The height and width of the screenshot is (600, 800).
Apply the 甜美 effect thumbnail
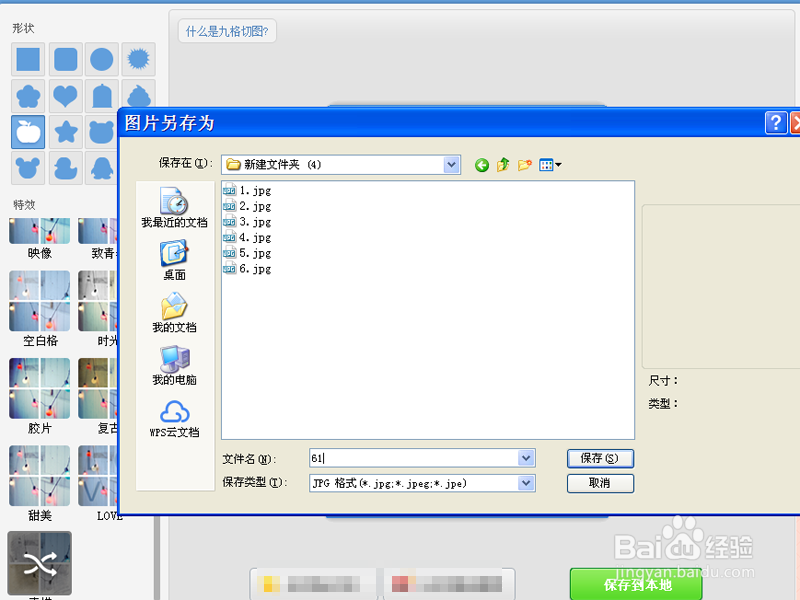[39, 476]
